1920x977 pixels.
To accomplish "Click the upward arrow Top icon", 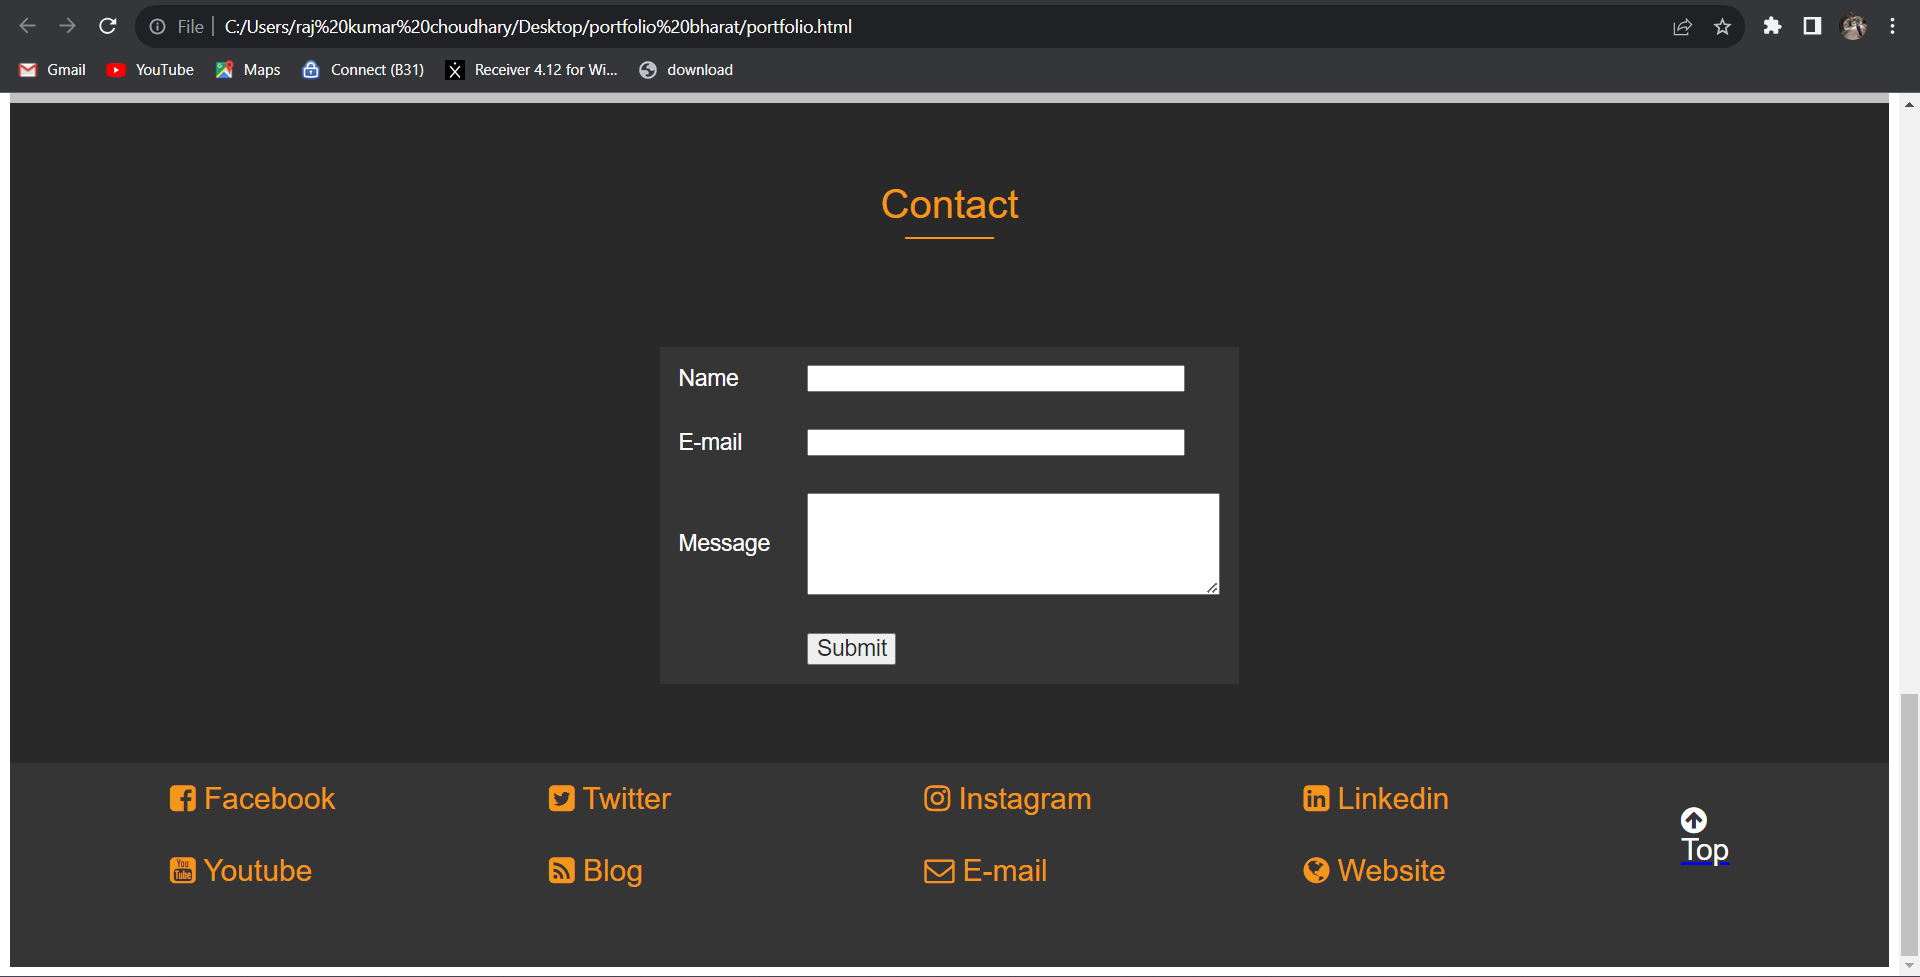I will coord(1693,820).
